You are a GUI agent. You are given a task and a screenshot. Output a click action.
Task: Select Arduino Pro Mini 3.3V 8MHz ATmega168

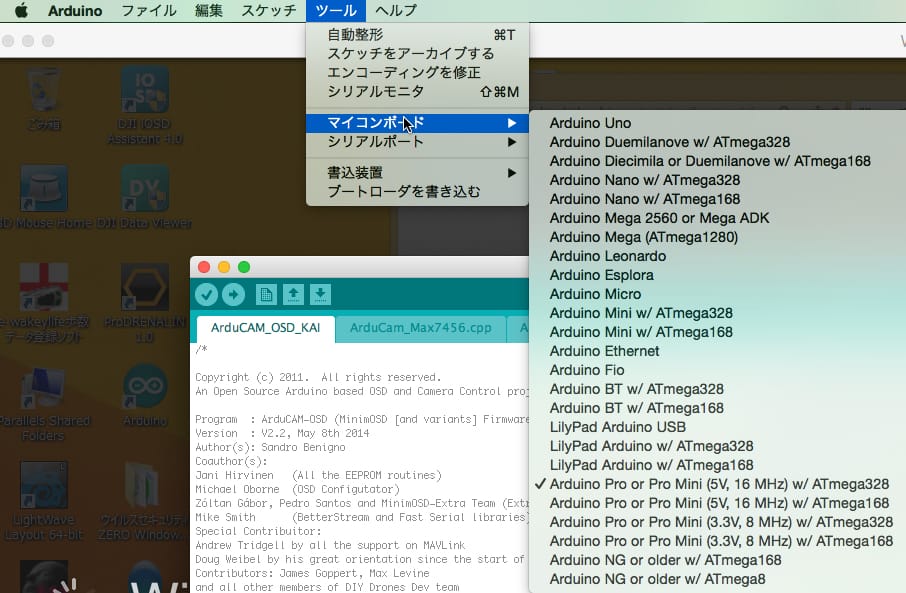[721, 541]
